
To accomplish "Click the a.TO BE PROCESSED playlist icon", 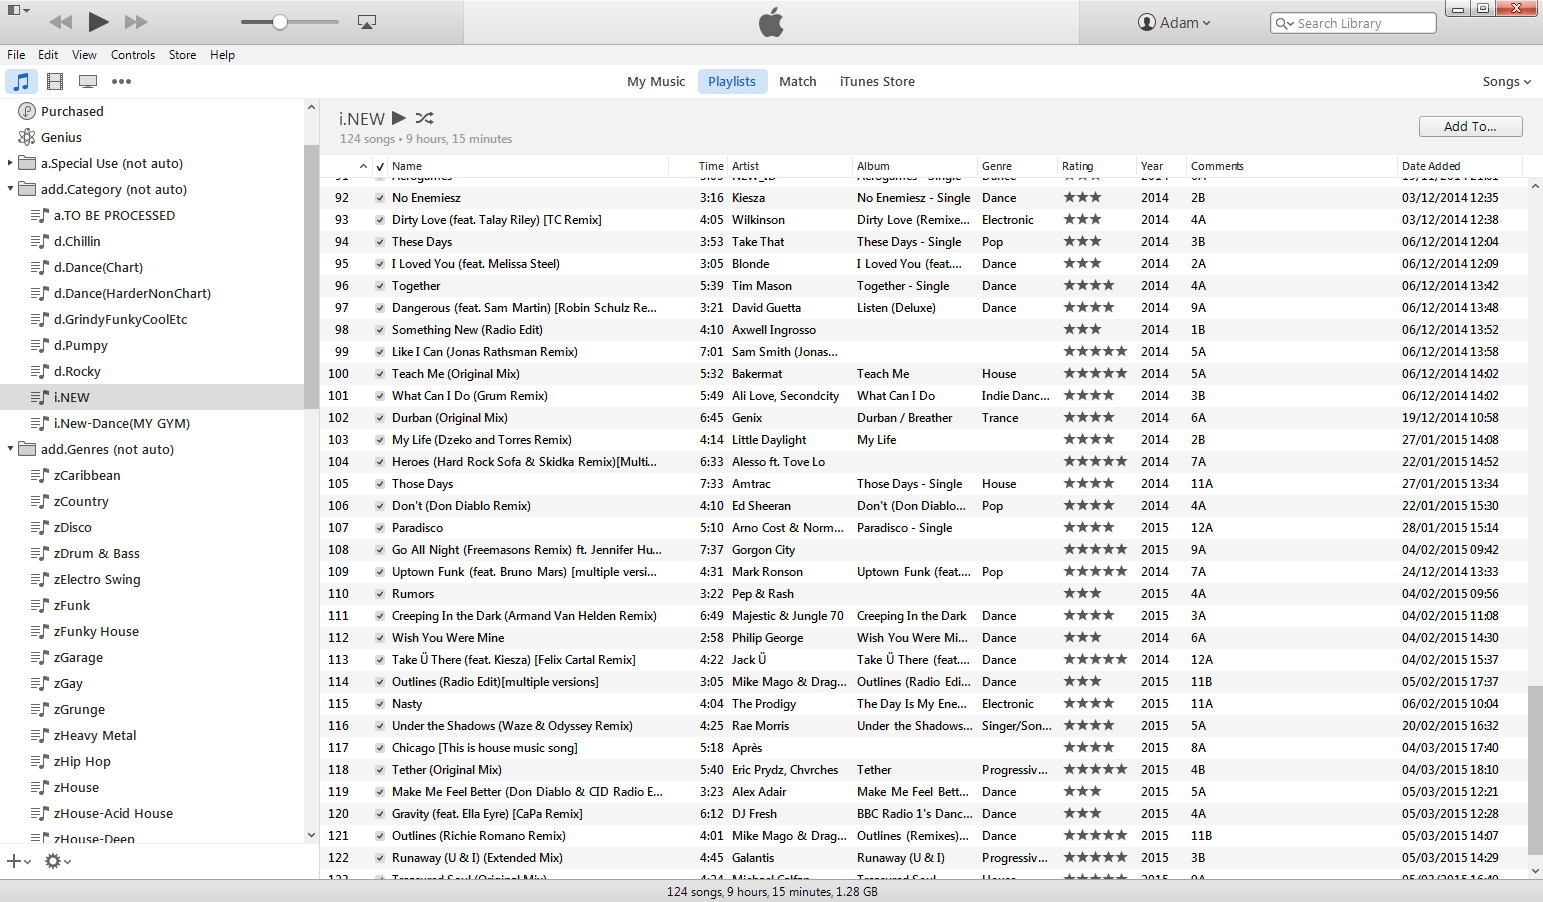I will point(39,215).
